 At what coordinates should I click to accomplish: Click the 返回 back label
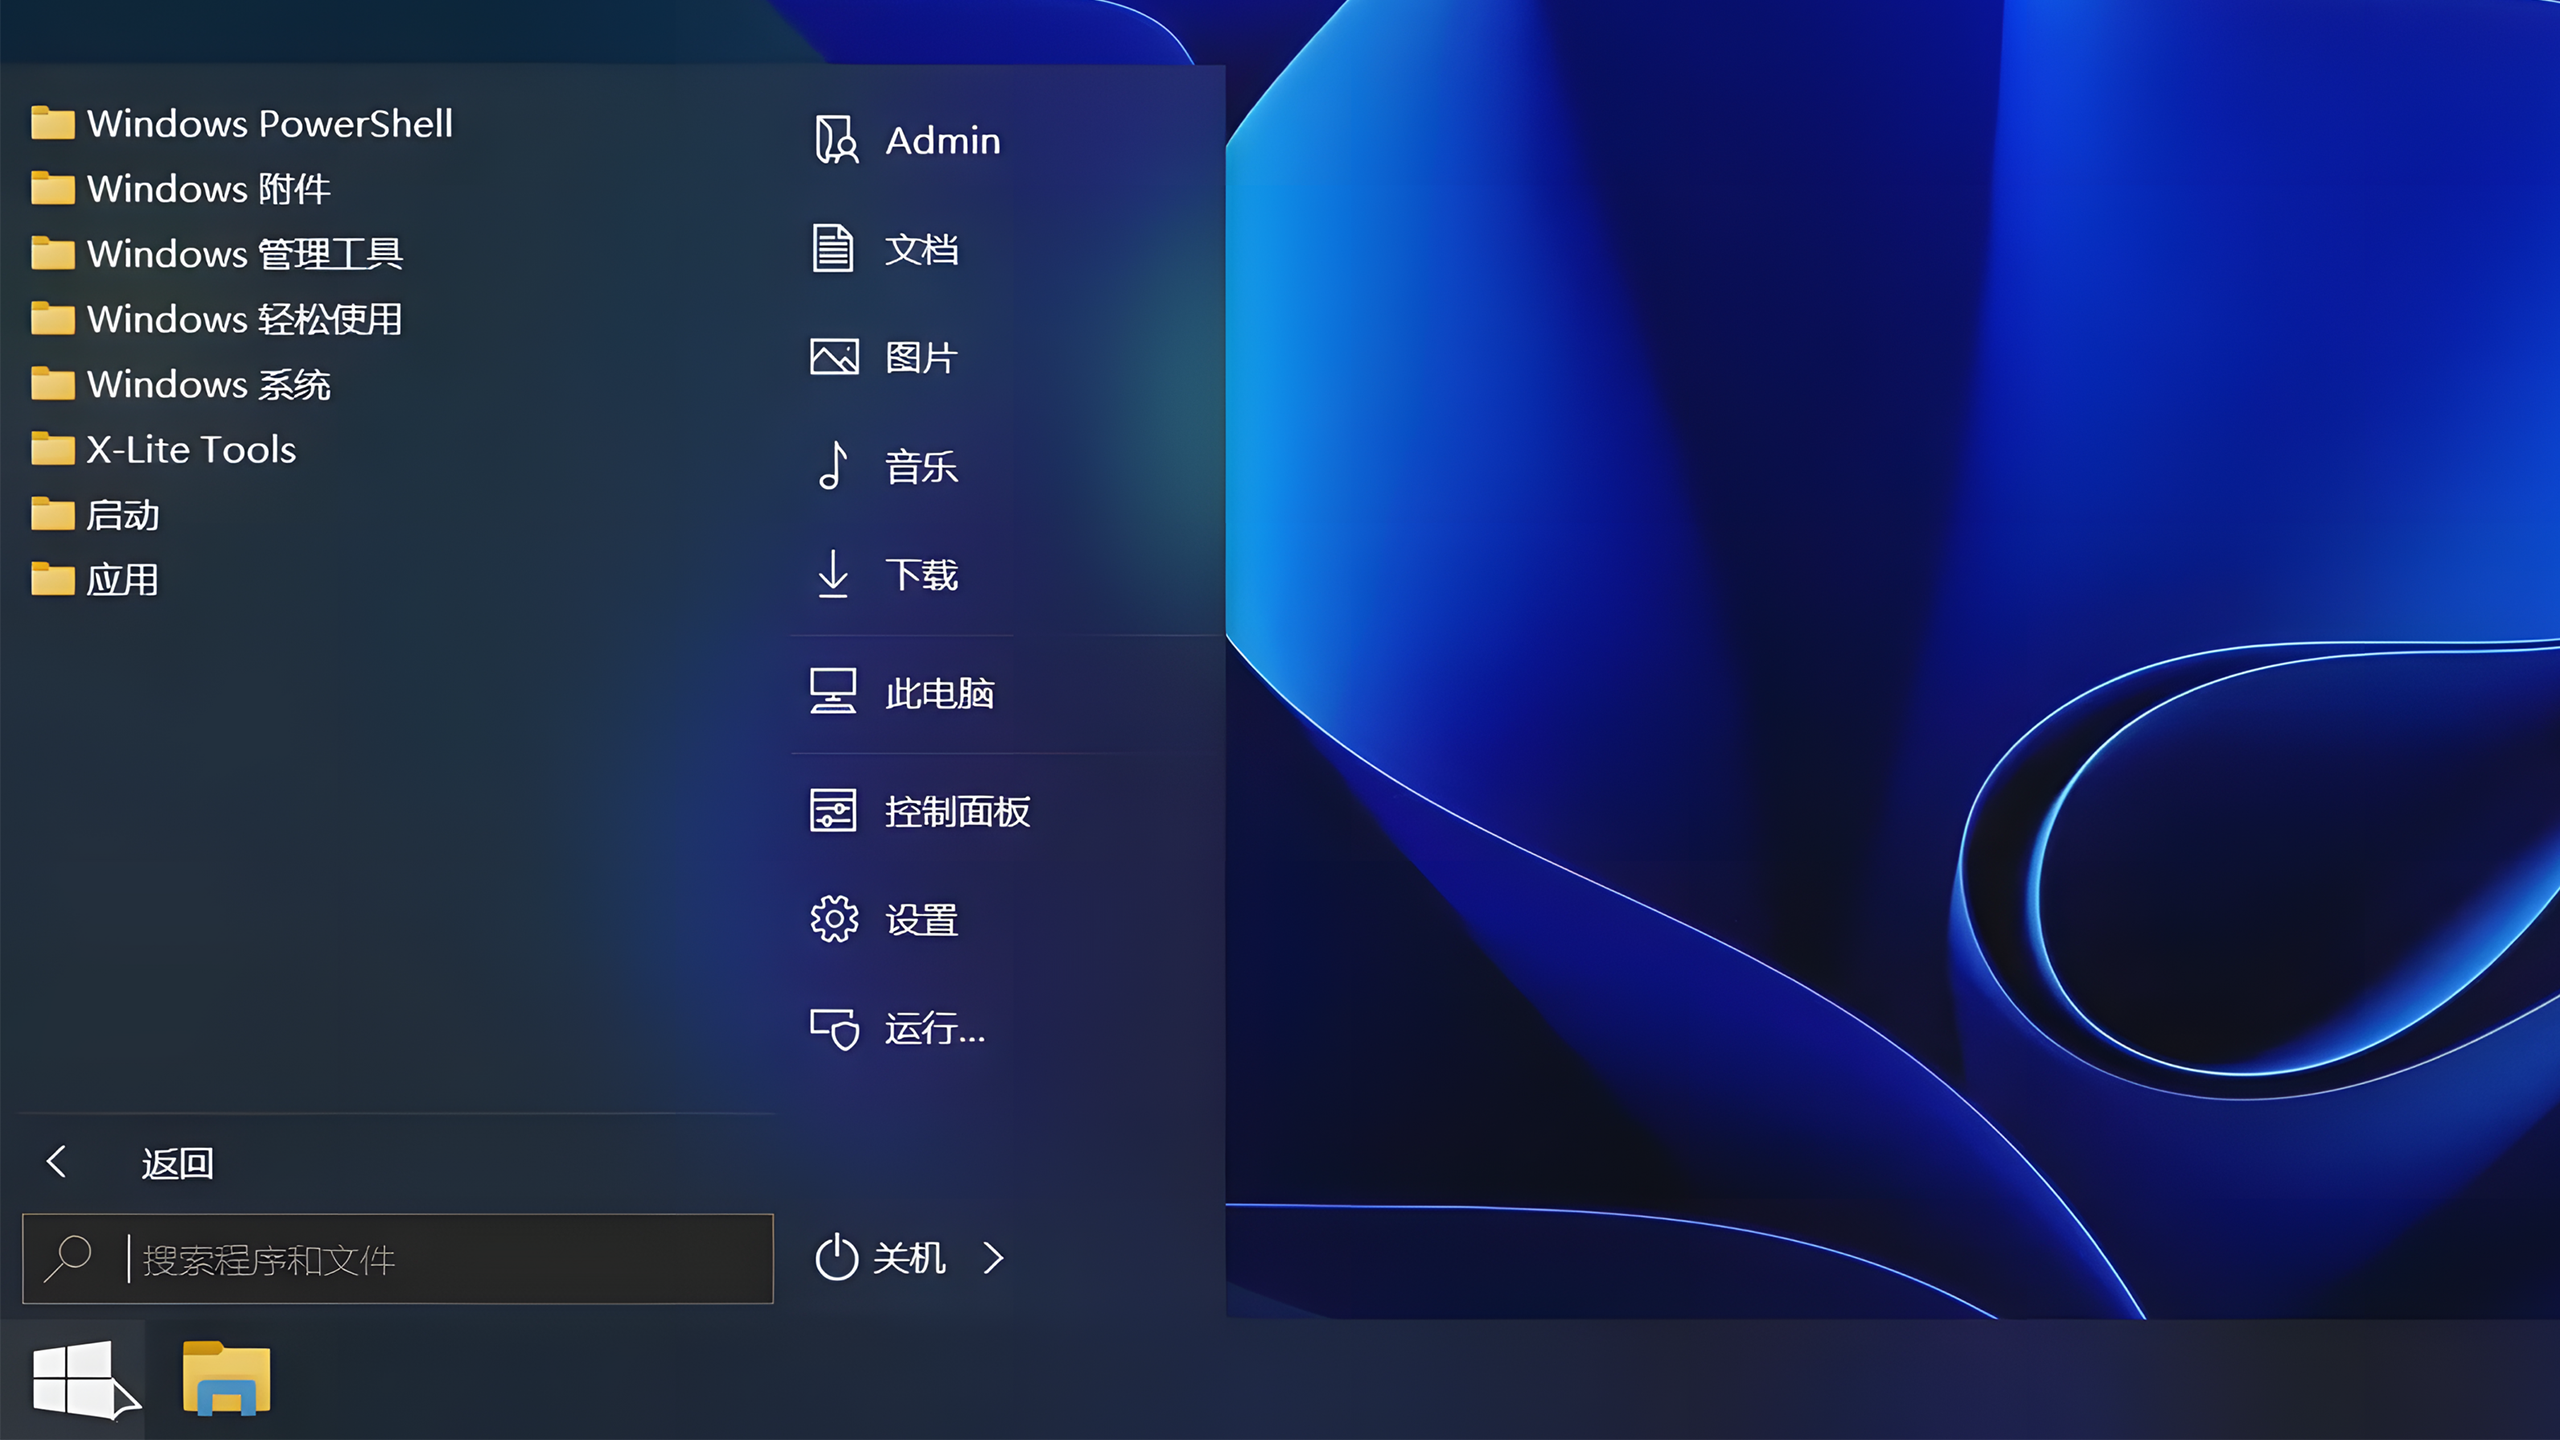pos(177,1163)
